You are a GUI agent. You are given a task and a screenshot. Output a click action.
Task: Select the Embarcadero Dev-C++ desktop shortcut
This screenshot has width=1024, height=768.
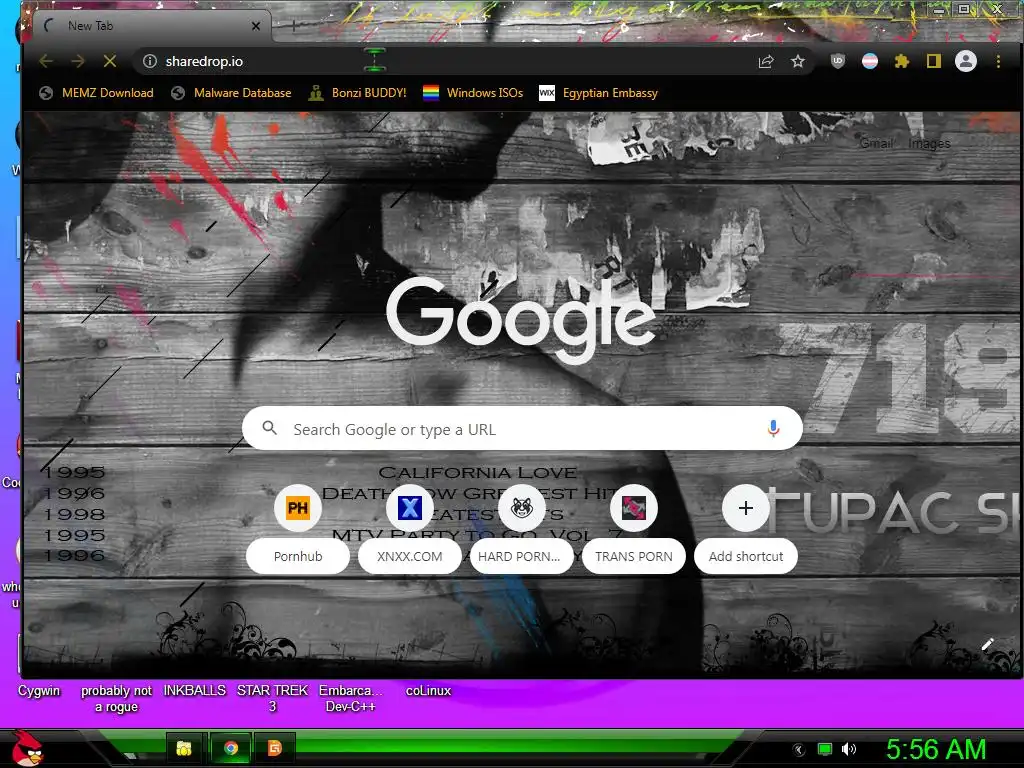click(x=351, y=698)
